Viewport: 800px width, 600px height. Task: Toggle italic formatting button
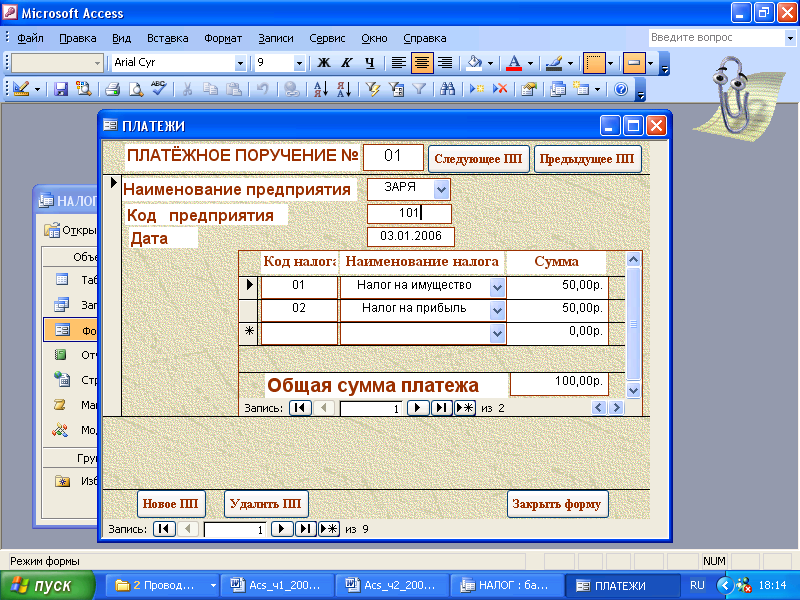[x=346, y=63]
